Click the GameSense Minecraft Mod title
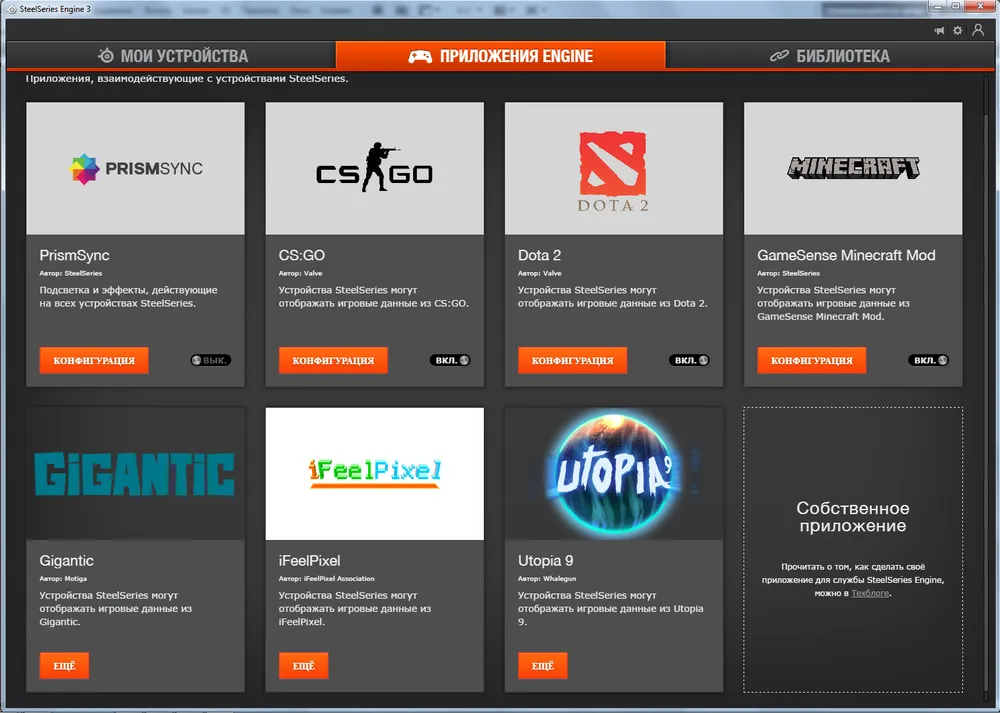Screen dimensions: 1000x713 click(x=846, y=255)
